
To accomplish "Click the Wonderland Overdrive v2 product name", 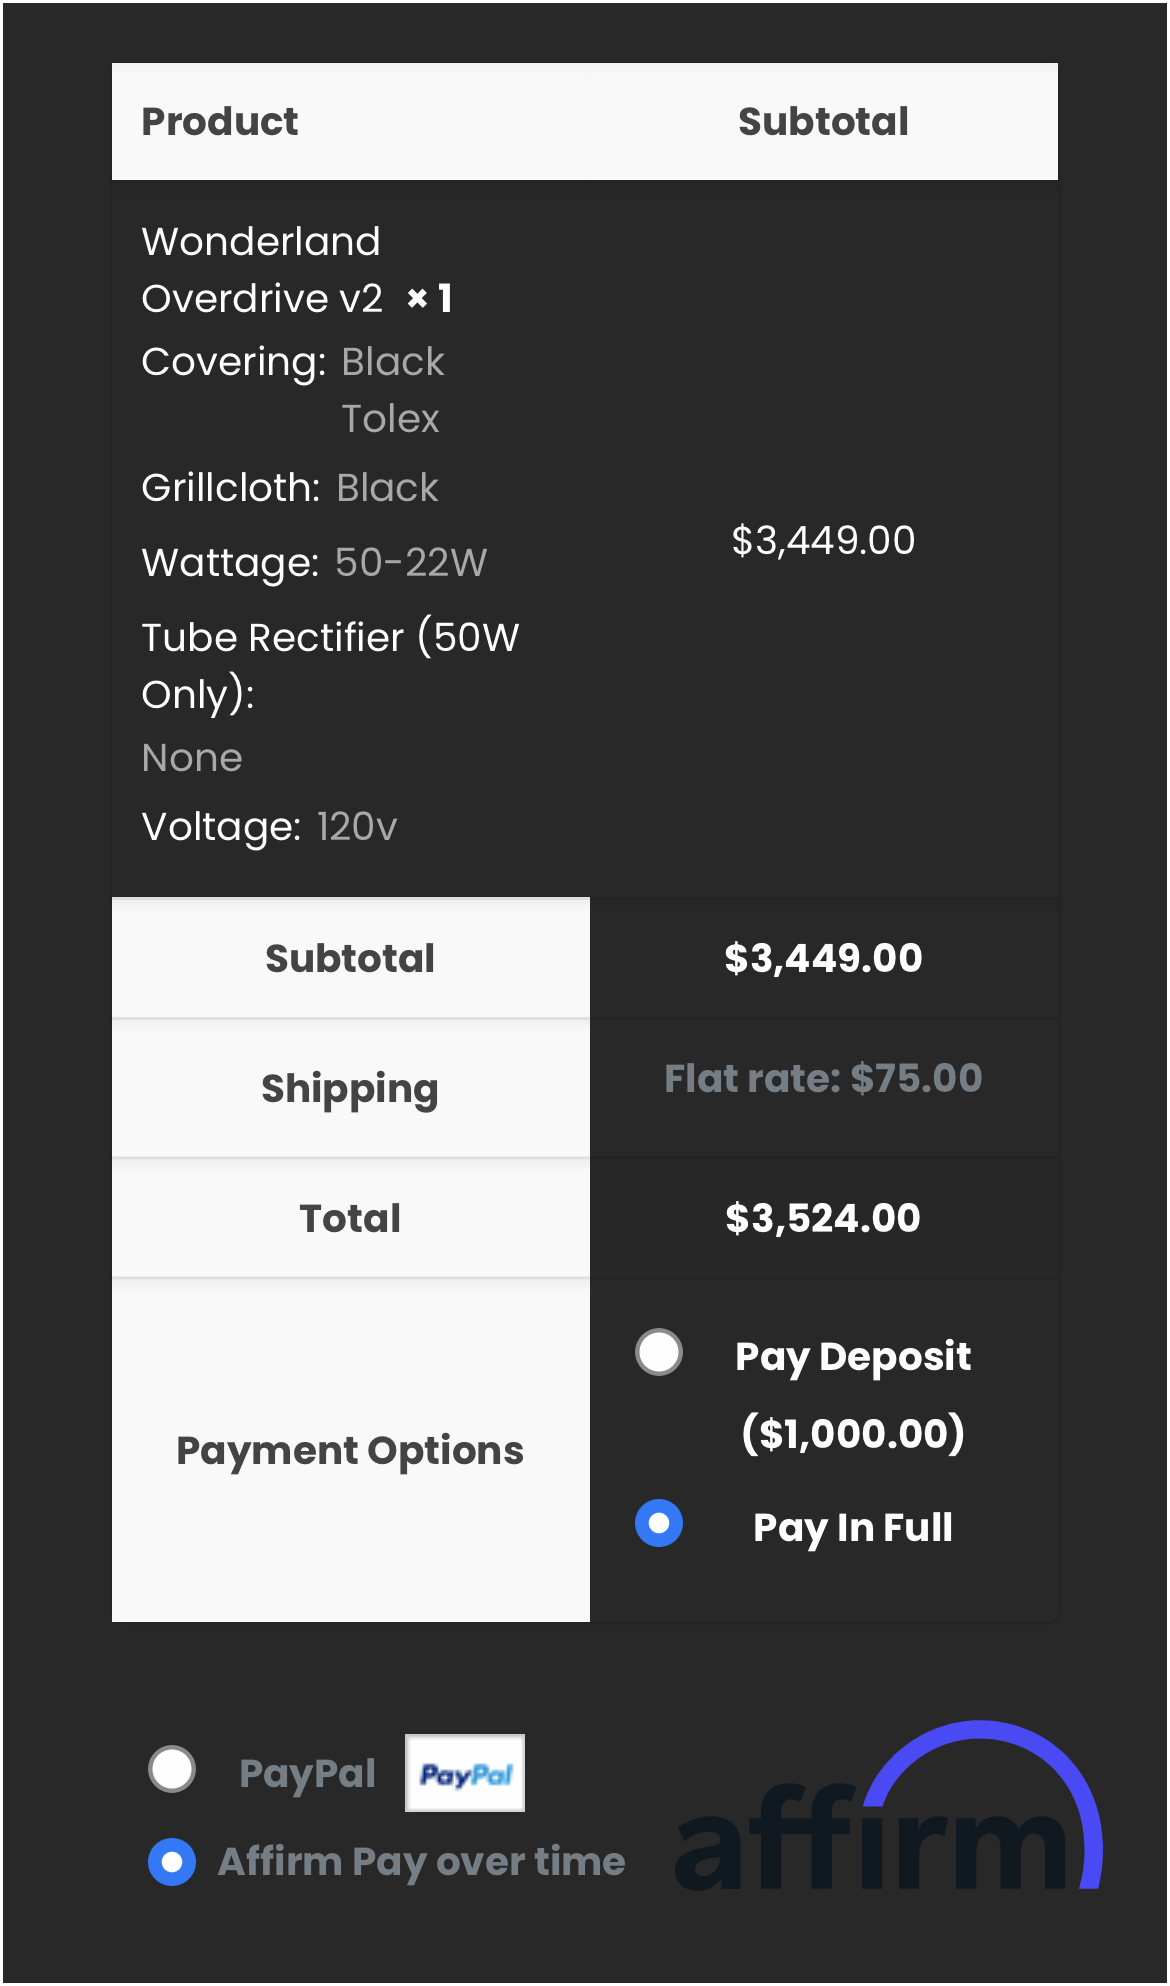I will pyautogui.click(x=262, y=270).
